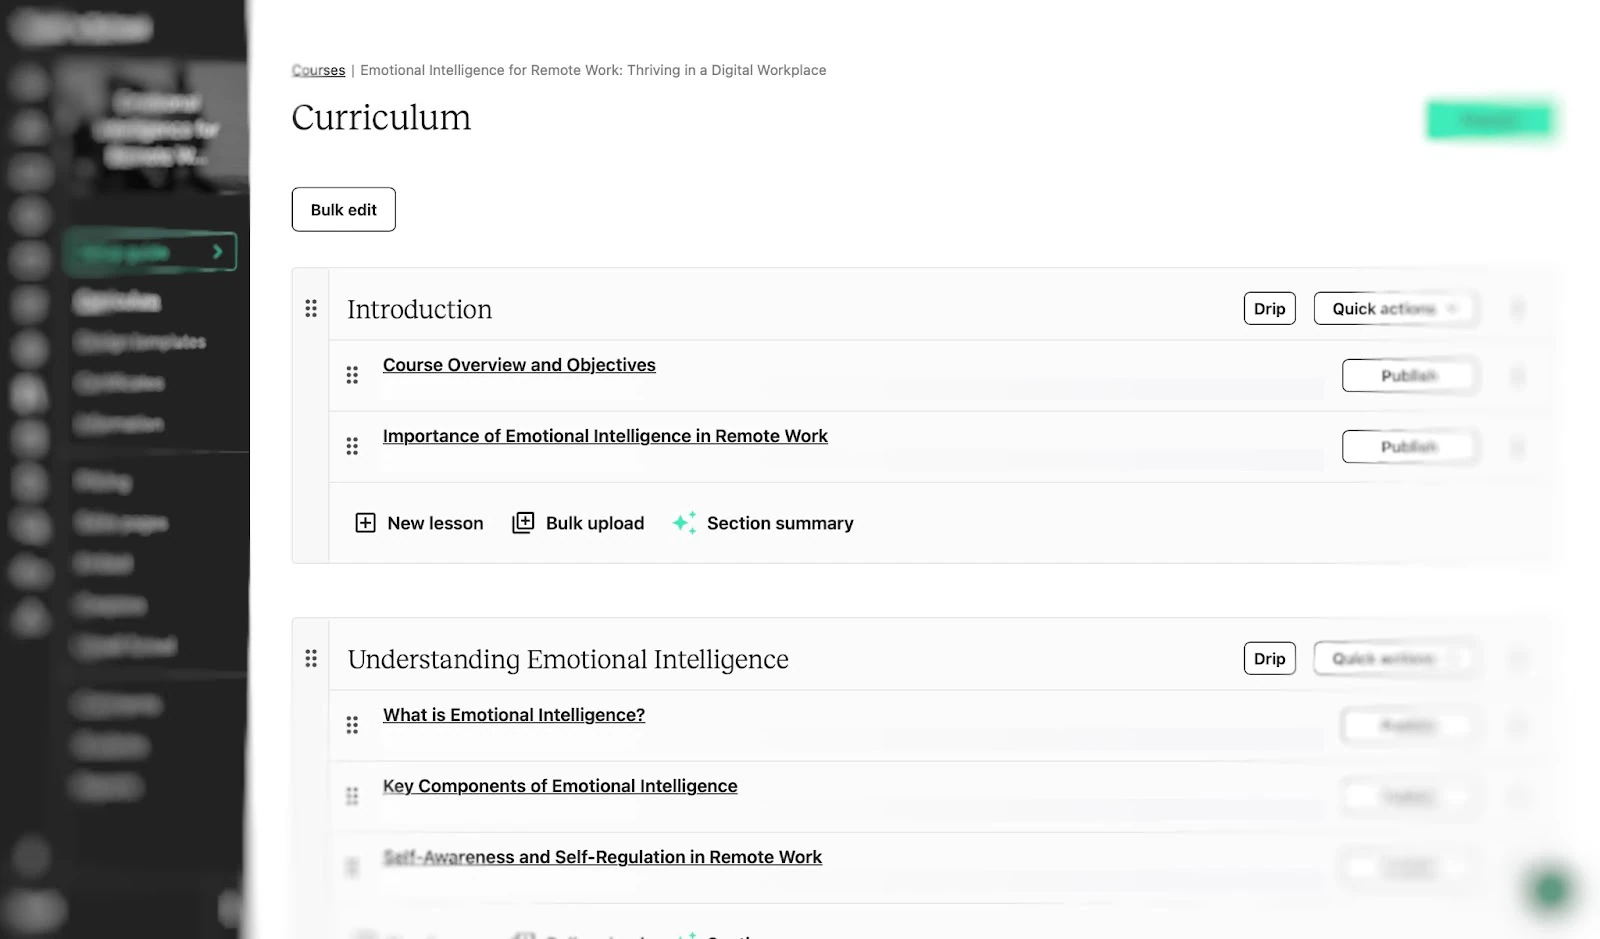Open the green highlighted sidebar item with chevron

pyautogui.click(x=150, y=252)
